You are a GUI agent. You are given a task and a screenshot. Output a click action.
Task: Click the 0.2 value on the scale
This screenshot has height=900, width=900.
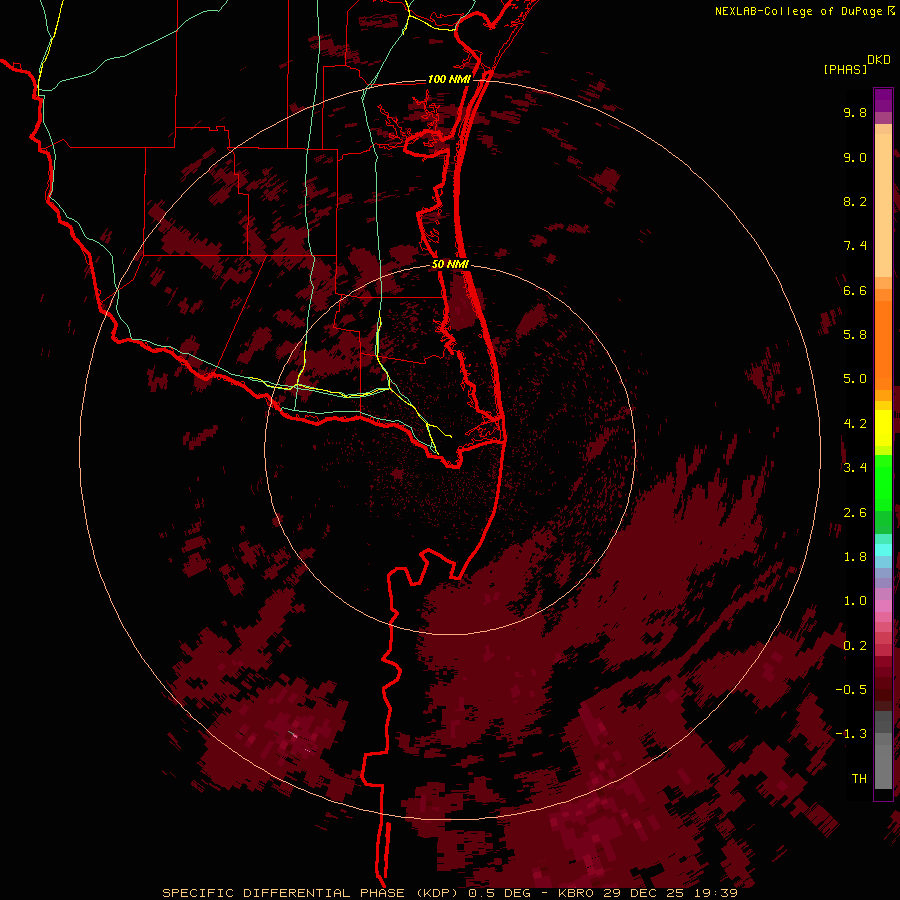pos(855,646)
